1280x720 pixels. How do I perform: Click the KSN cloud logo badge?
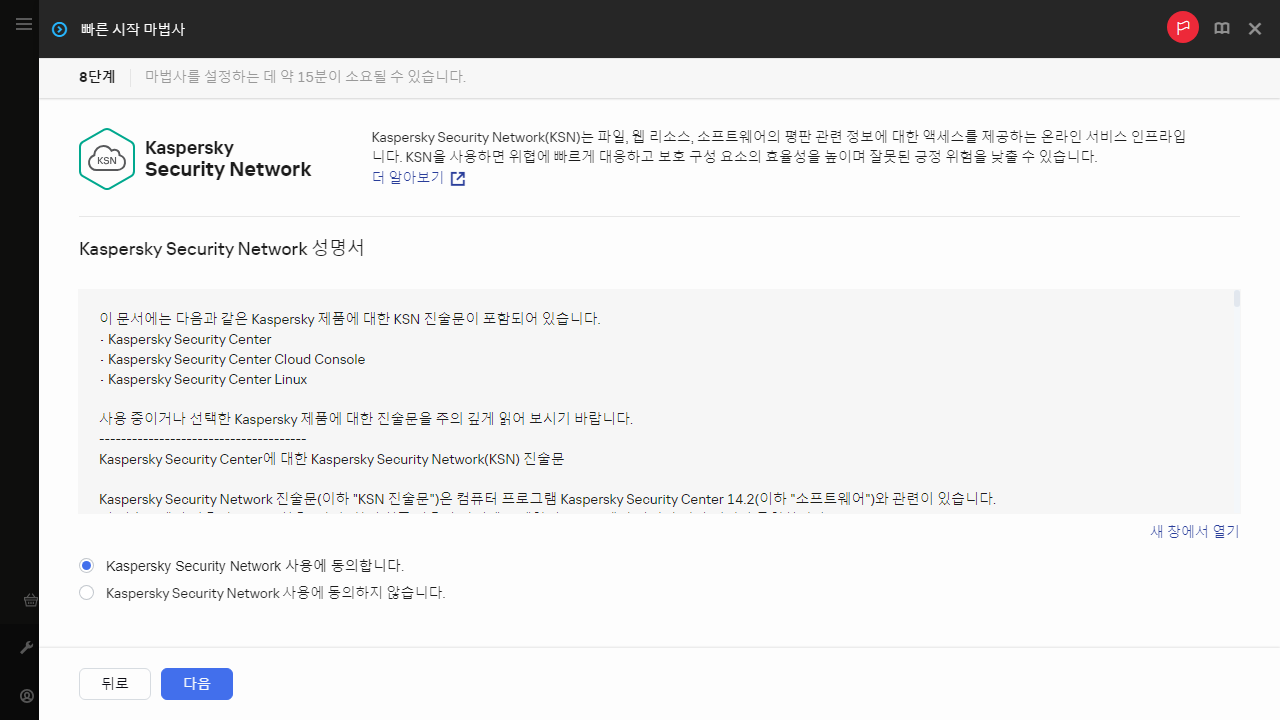(106, 158)
